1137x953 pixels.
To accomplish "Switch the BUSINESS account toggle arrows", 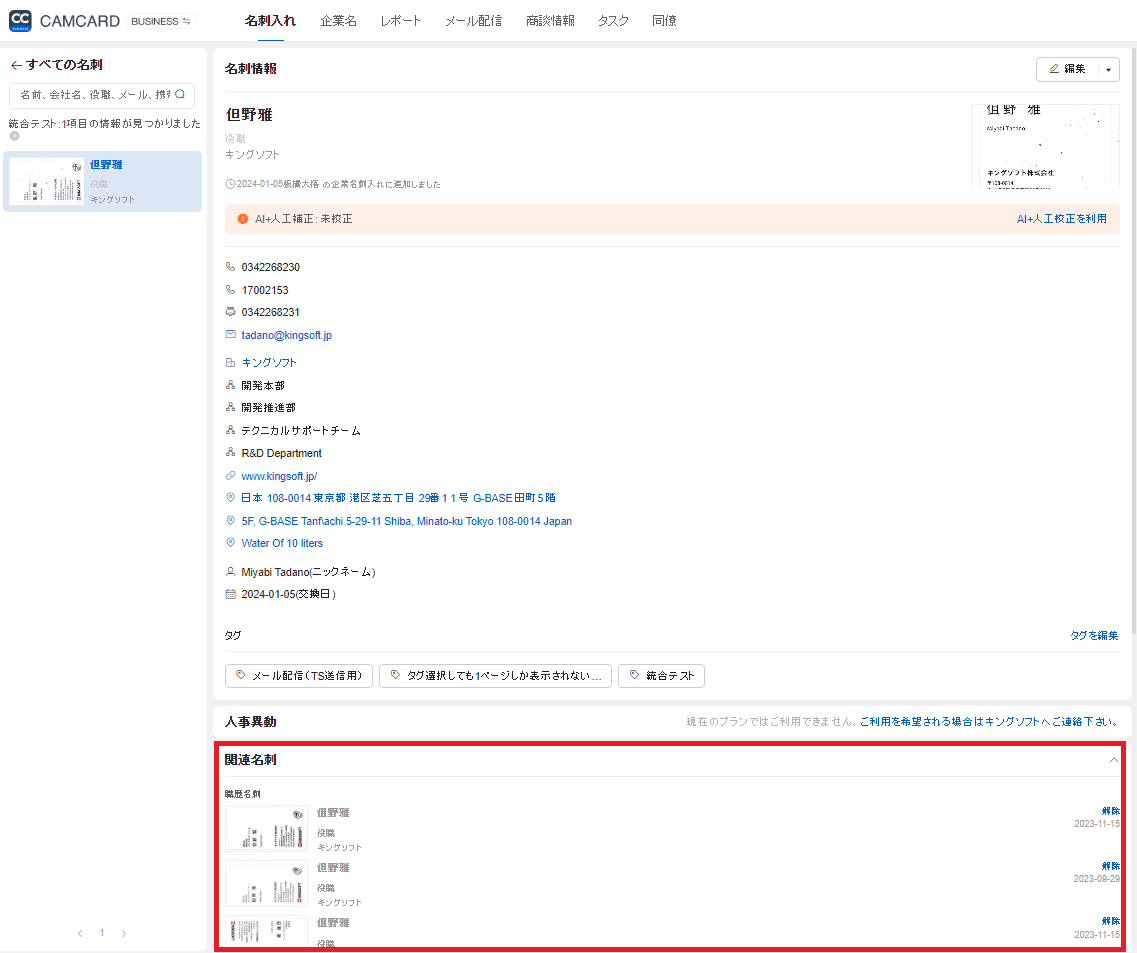I will coord(186,21).
